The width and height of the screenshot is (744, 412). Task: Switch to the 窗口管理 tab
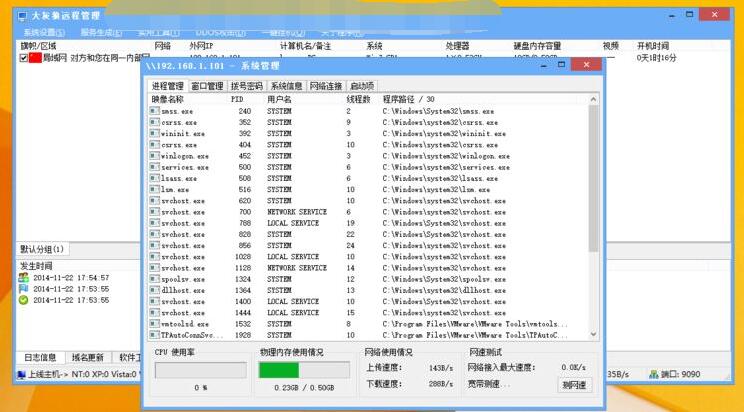[207, 87]
